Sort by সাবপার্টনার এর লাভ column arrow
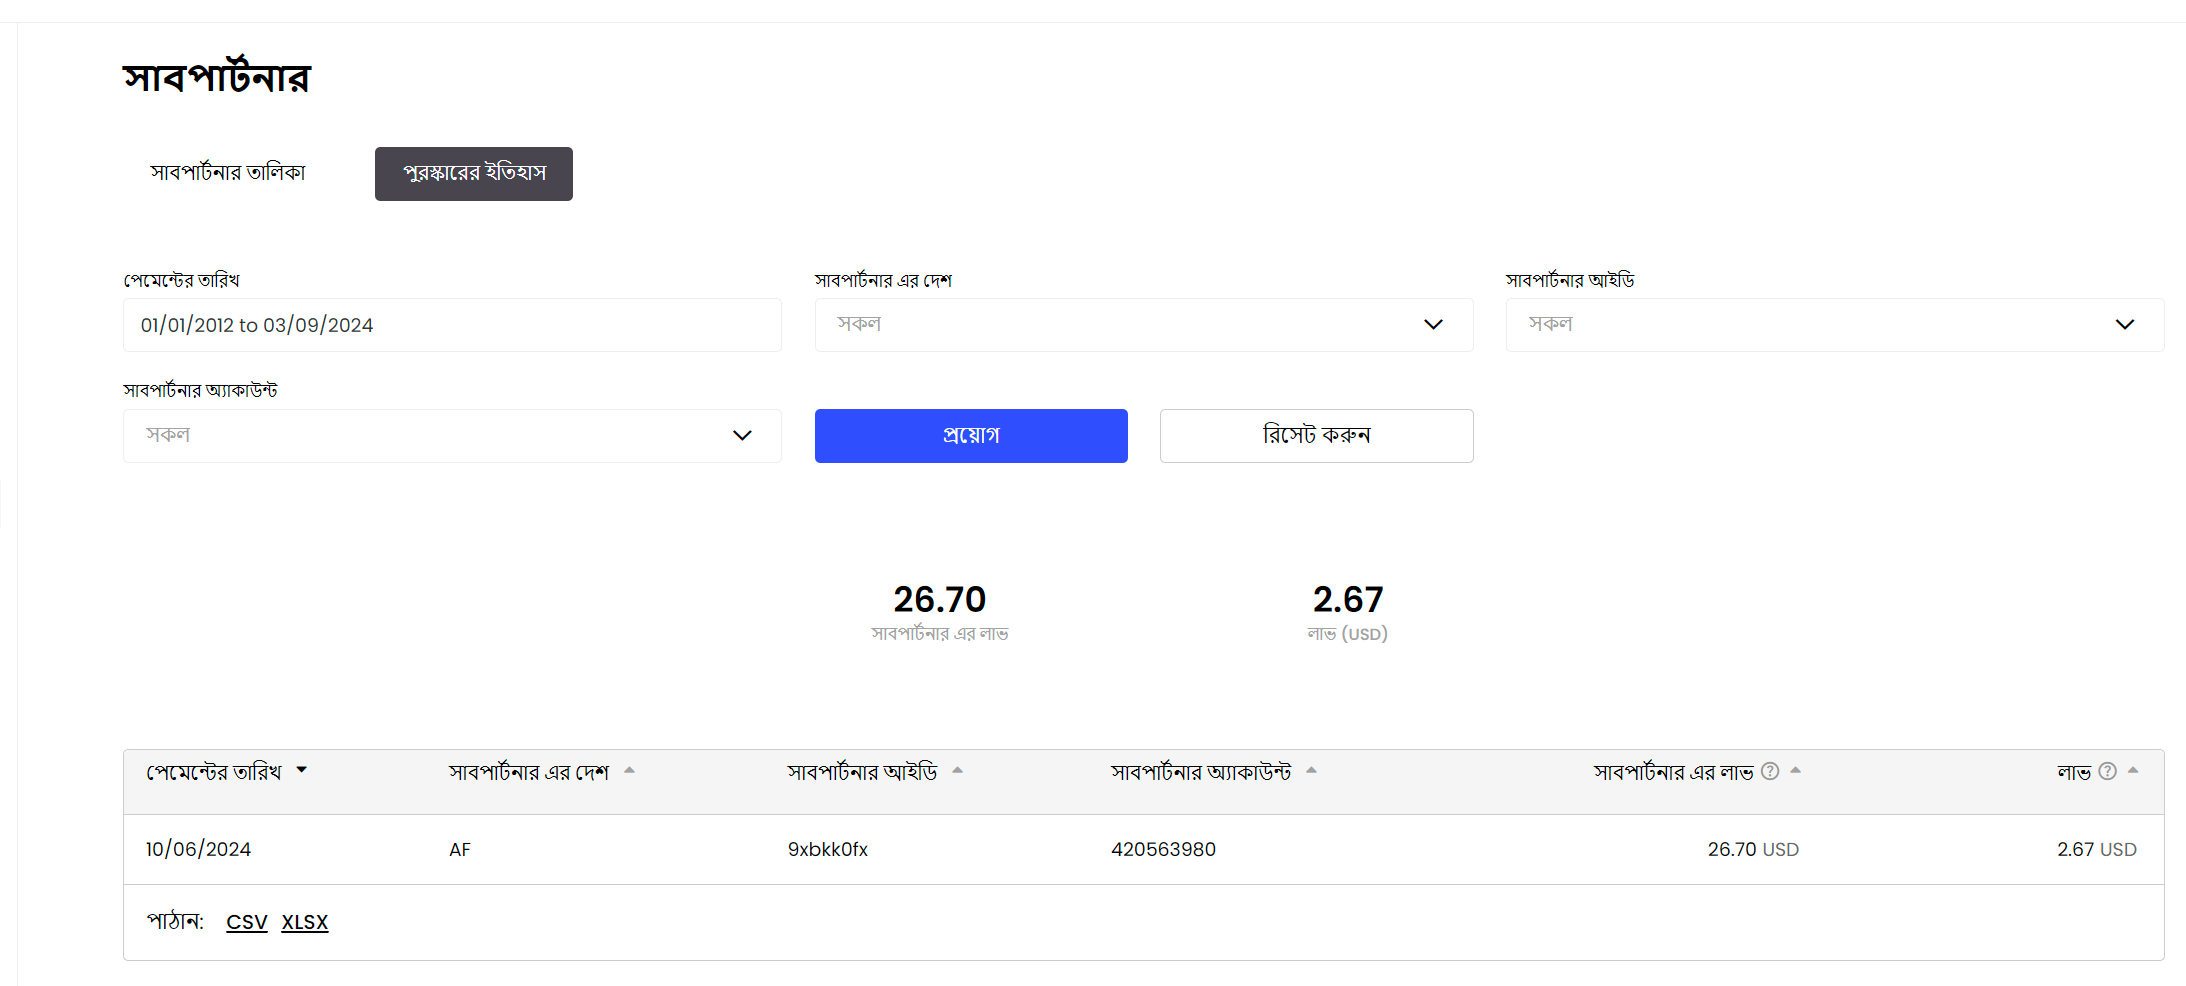This screenshot has height=986, width=2186. click(1796, 770)
